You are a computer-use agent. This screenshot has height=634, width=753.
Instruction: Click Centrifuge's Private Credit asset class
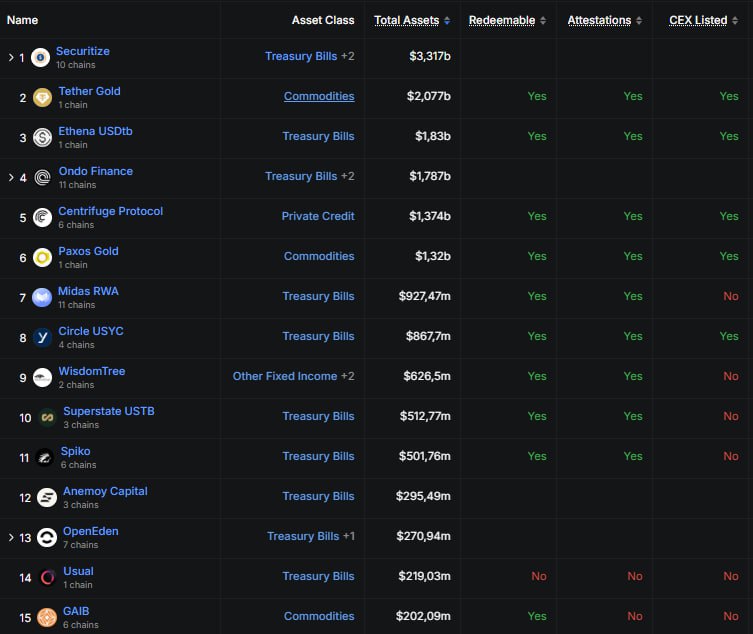(318, 216)
